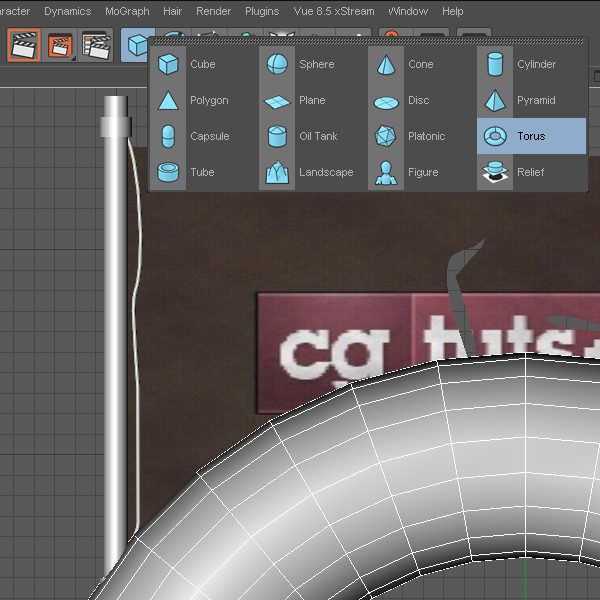Add a Pyramid primitive

coord(532,100)
